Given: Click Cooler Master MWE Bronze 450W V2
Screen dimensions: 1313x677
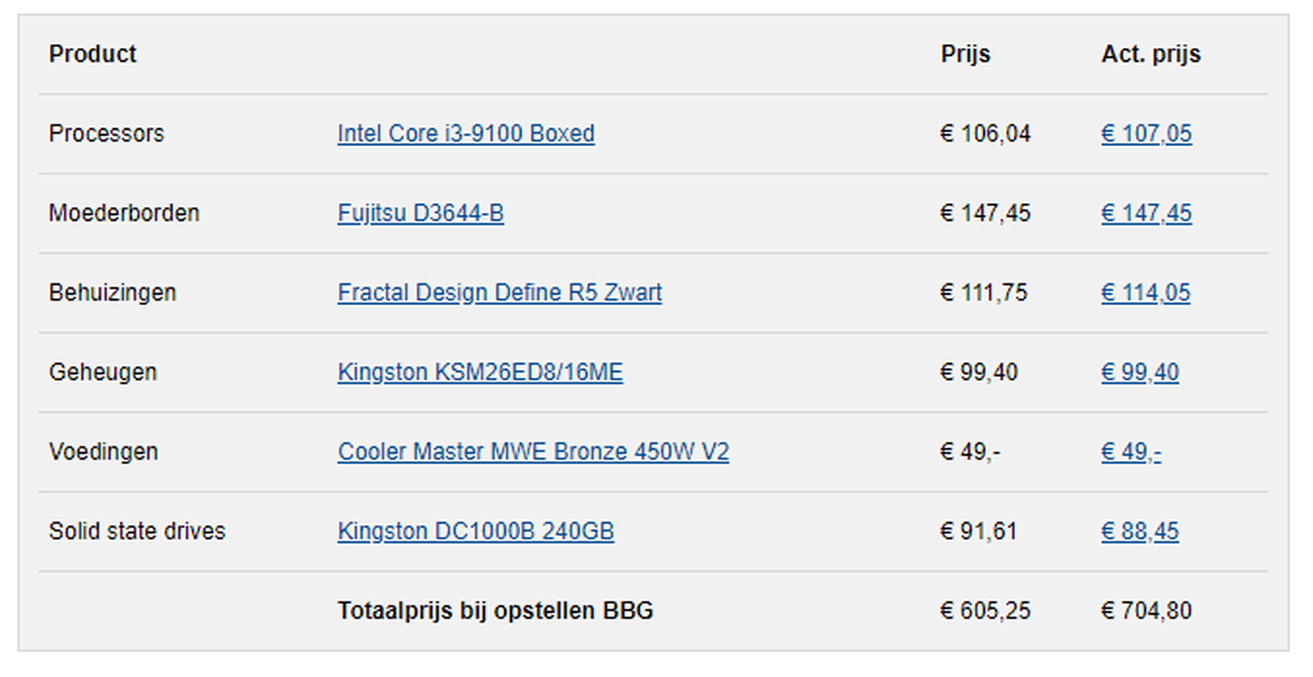Looking at the screenshot, I should (x=533, y=452).
